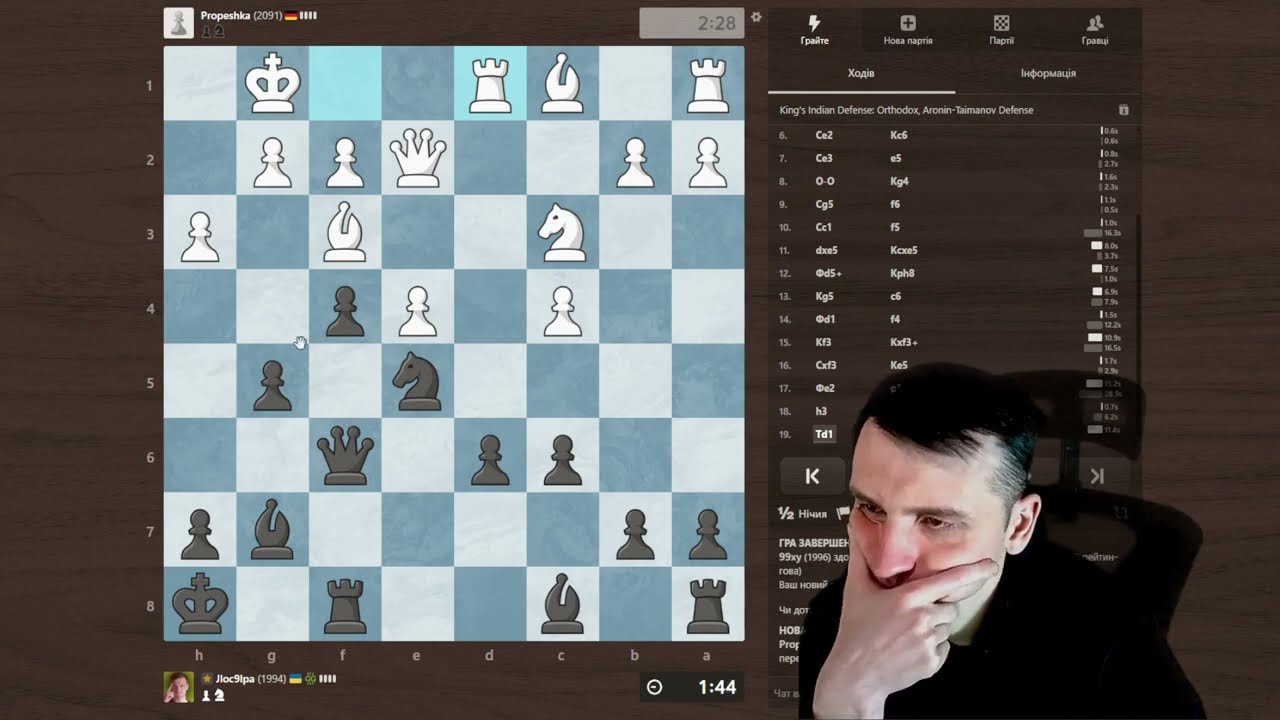Image resolution: width=1280 pixels, height=720 pixels.
Task: Click Jloc9lpa's avatar at bottom
Action: 179,687
